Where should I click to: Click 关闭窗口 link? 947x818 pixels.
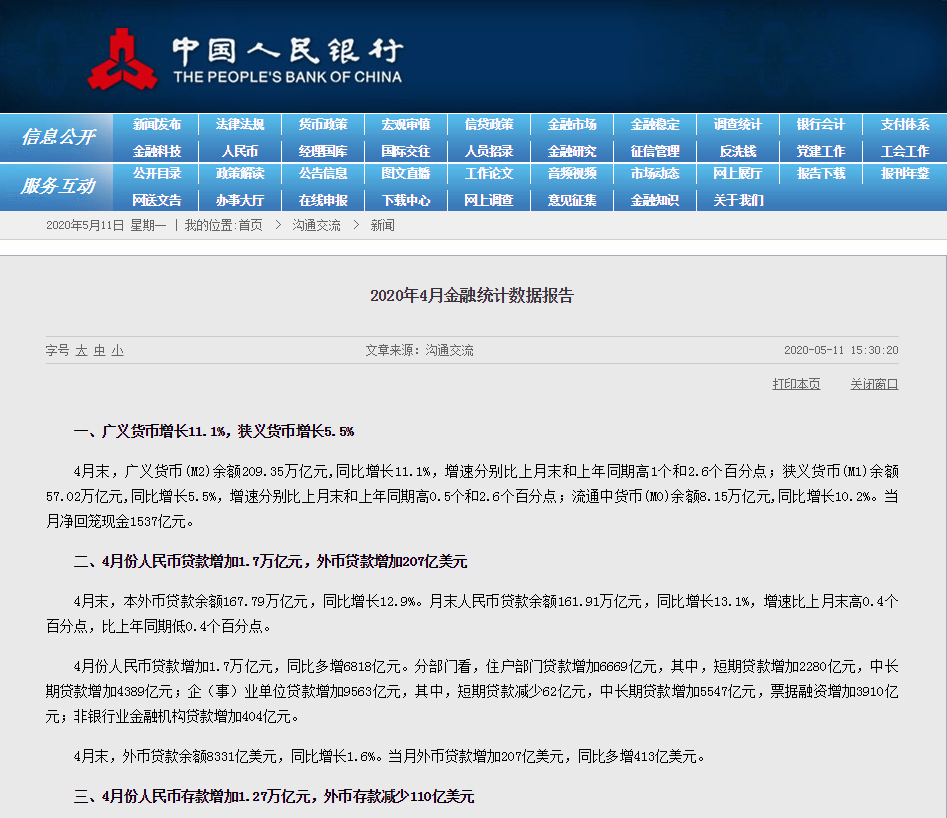874,384
